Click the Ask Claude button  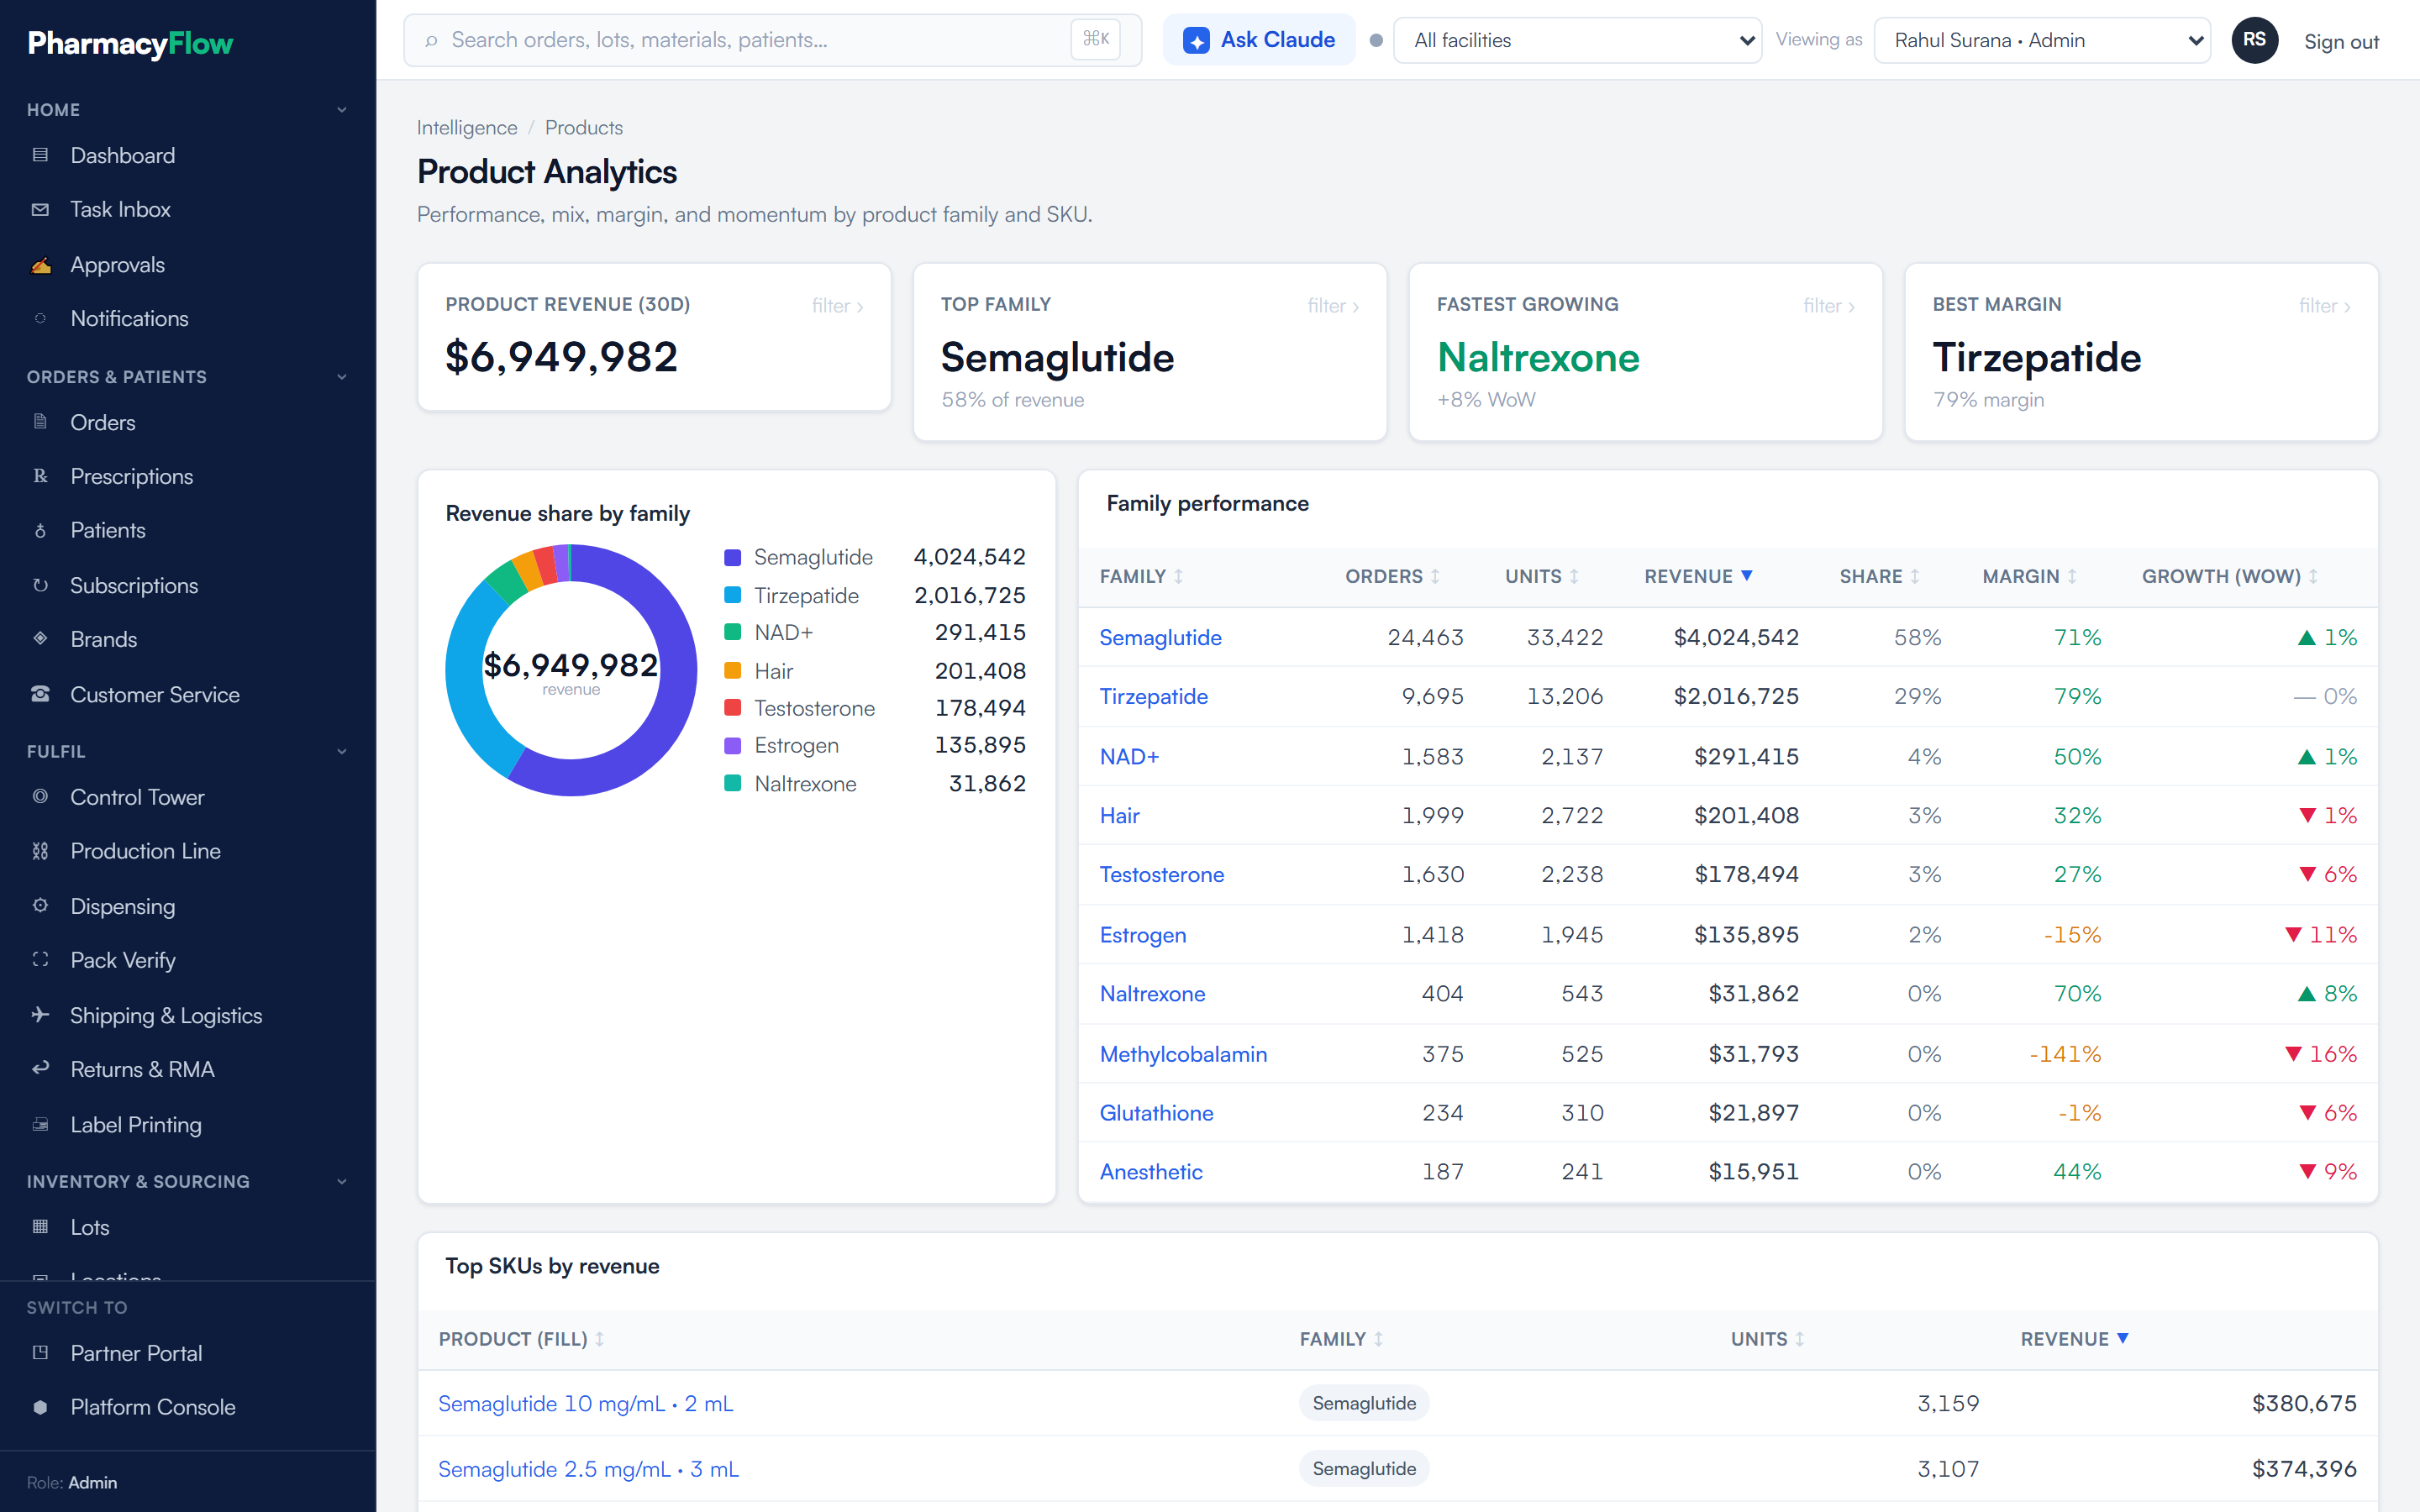(1259, 40)
